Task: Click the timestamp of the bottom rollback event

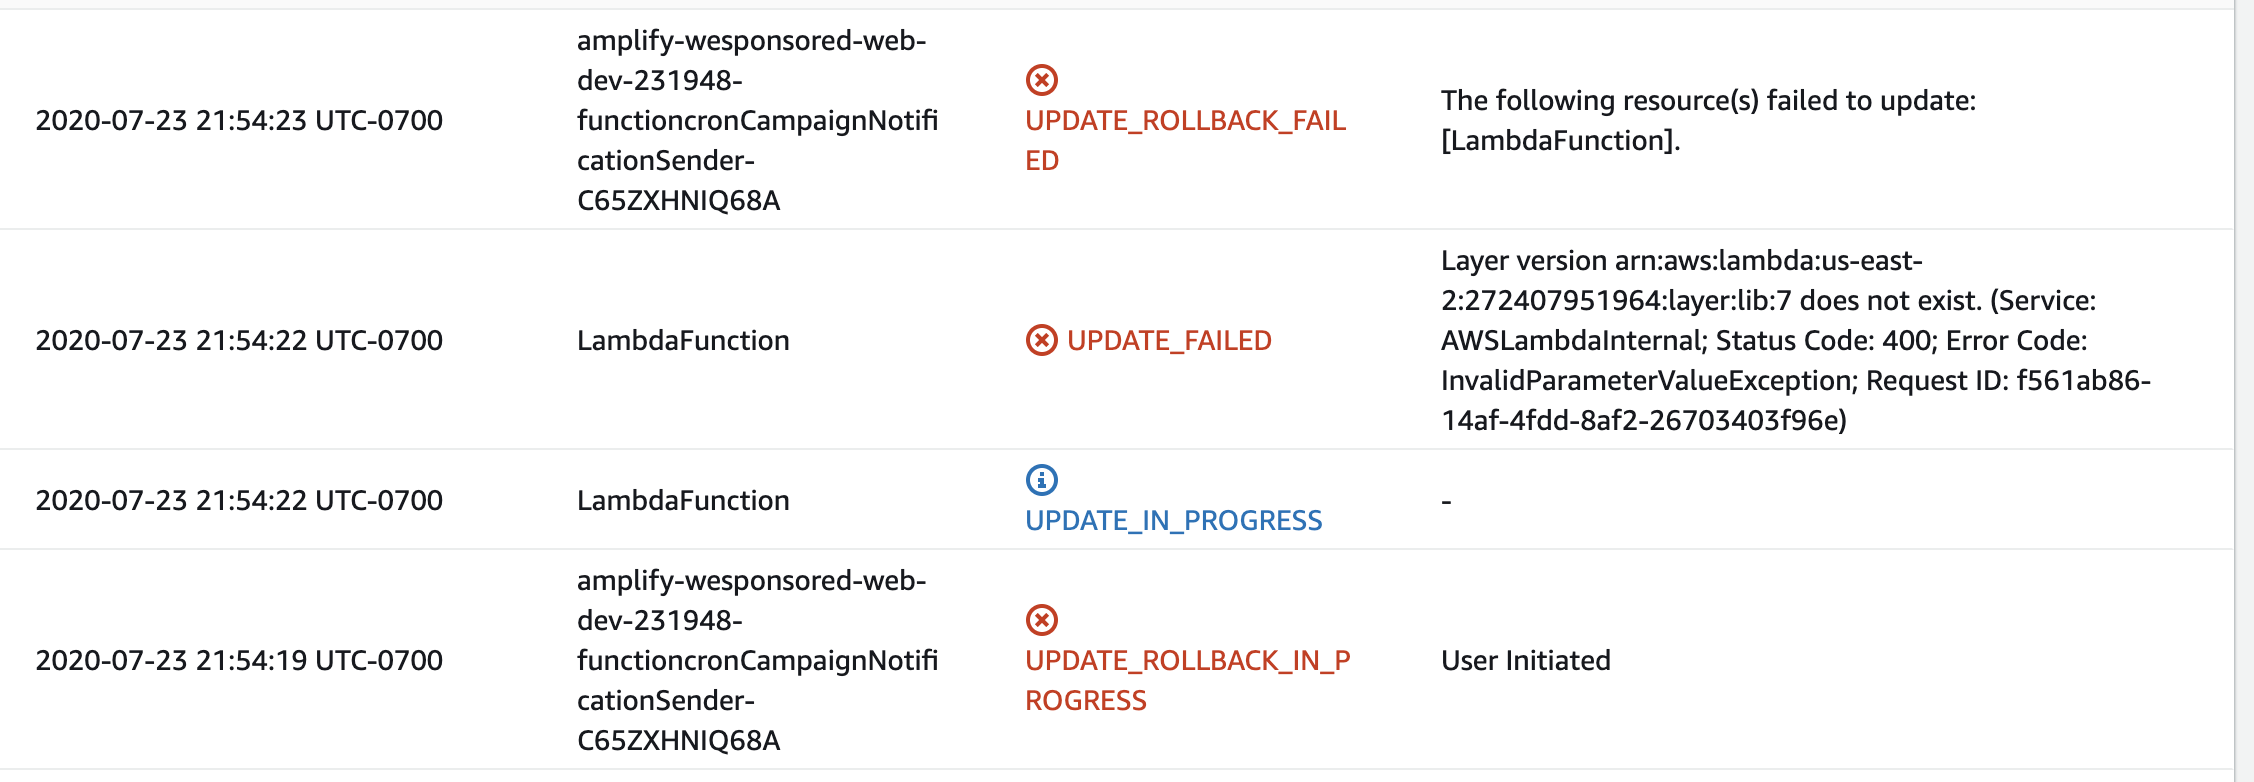Action: click(240, 660)
